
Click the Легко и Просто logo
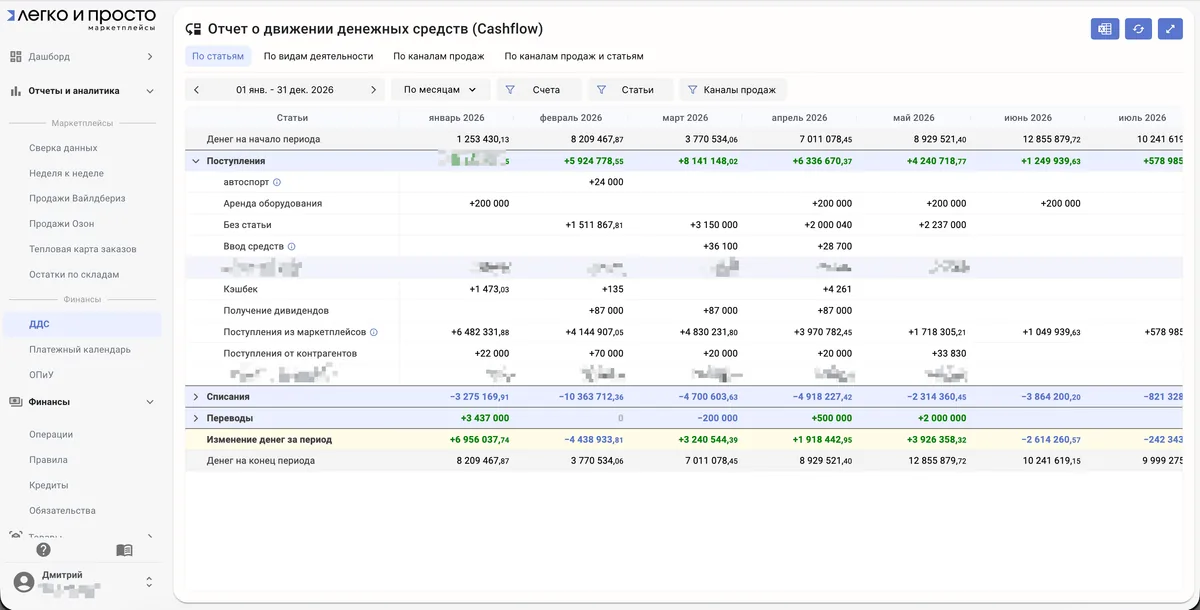[80, 19]
